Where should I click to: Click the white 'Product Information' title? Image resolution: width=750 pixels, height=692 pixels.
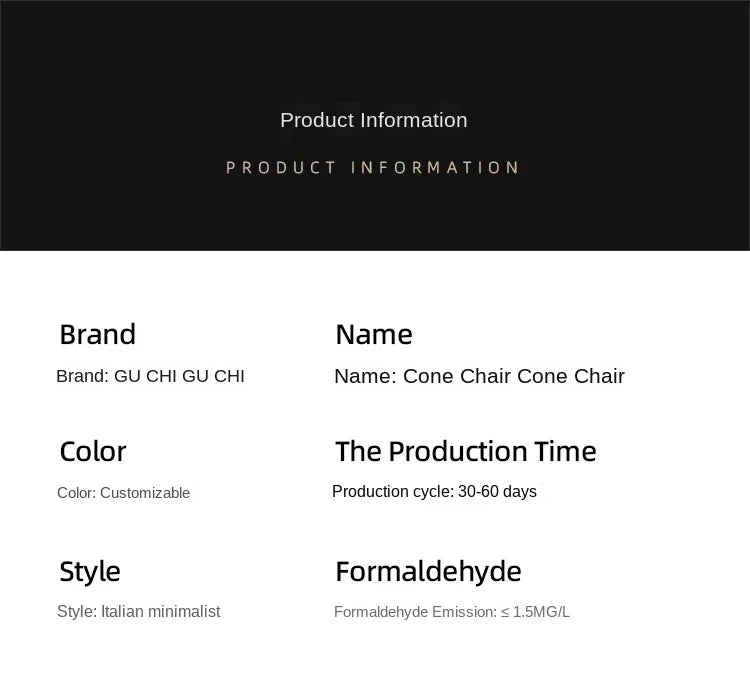click(x=374, y=120)
